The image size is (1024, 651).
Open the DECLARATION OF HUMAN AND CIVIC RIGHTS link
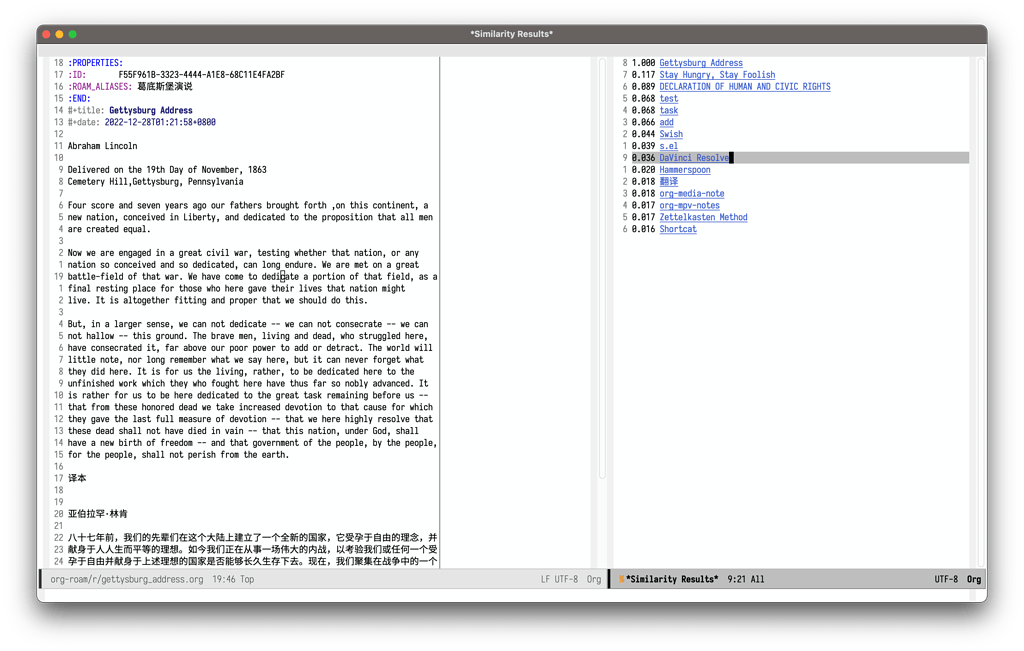coord(745,86)
